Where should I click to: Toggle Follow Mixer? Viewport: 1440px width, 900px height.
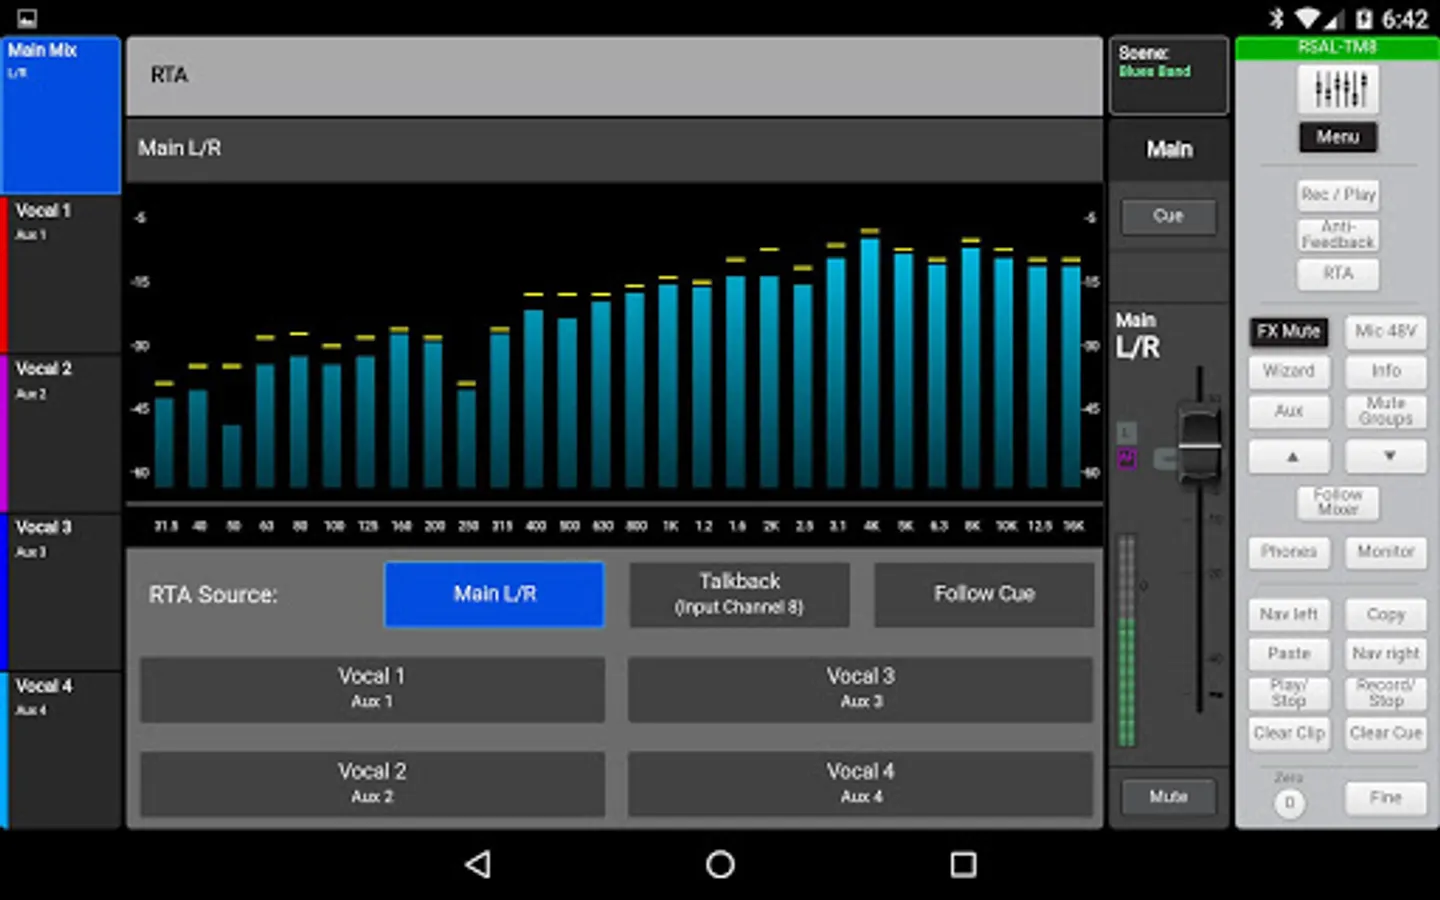(1338, 502)
